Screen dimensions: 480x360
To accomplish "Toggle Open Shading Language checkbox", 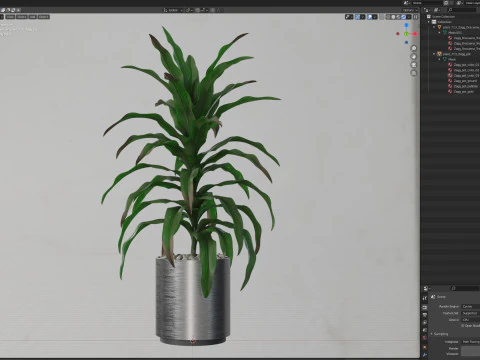I will (x=463, y=326).
